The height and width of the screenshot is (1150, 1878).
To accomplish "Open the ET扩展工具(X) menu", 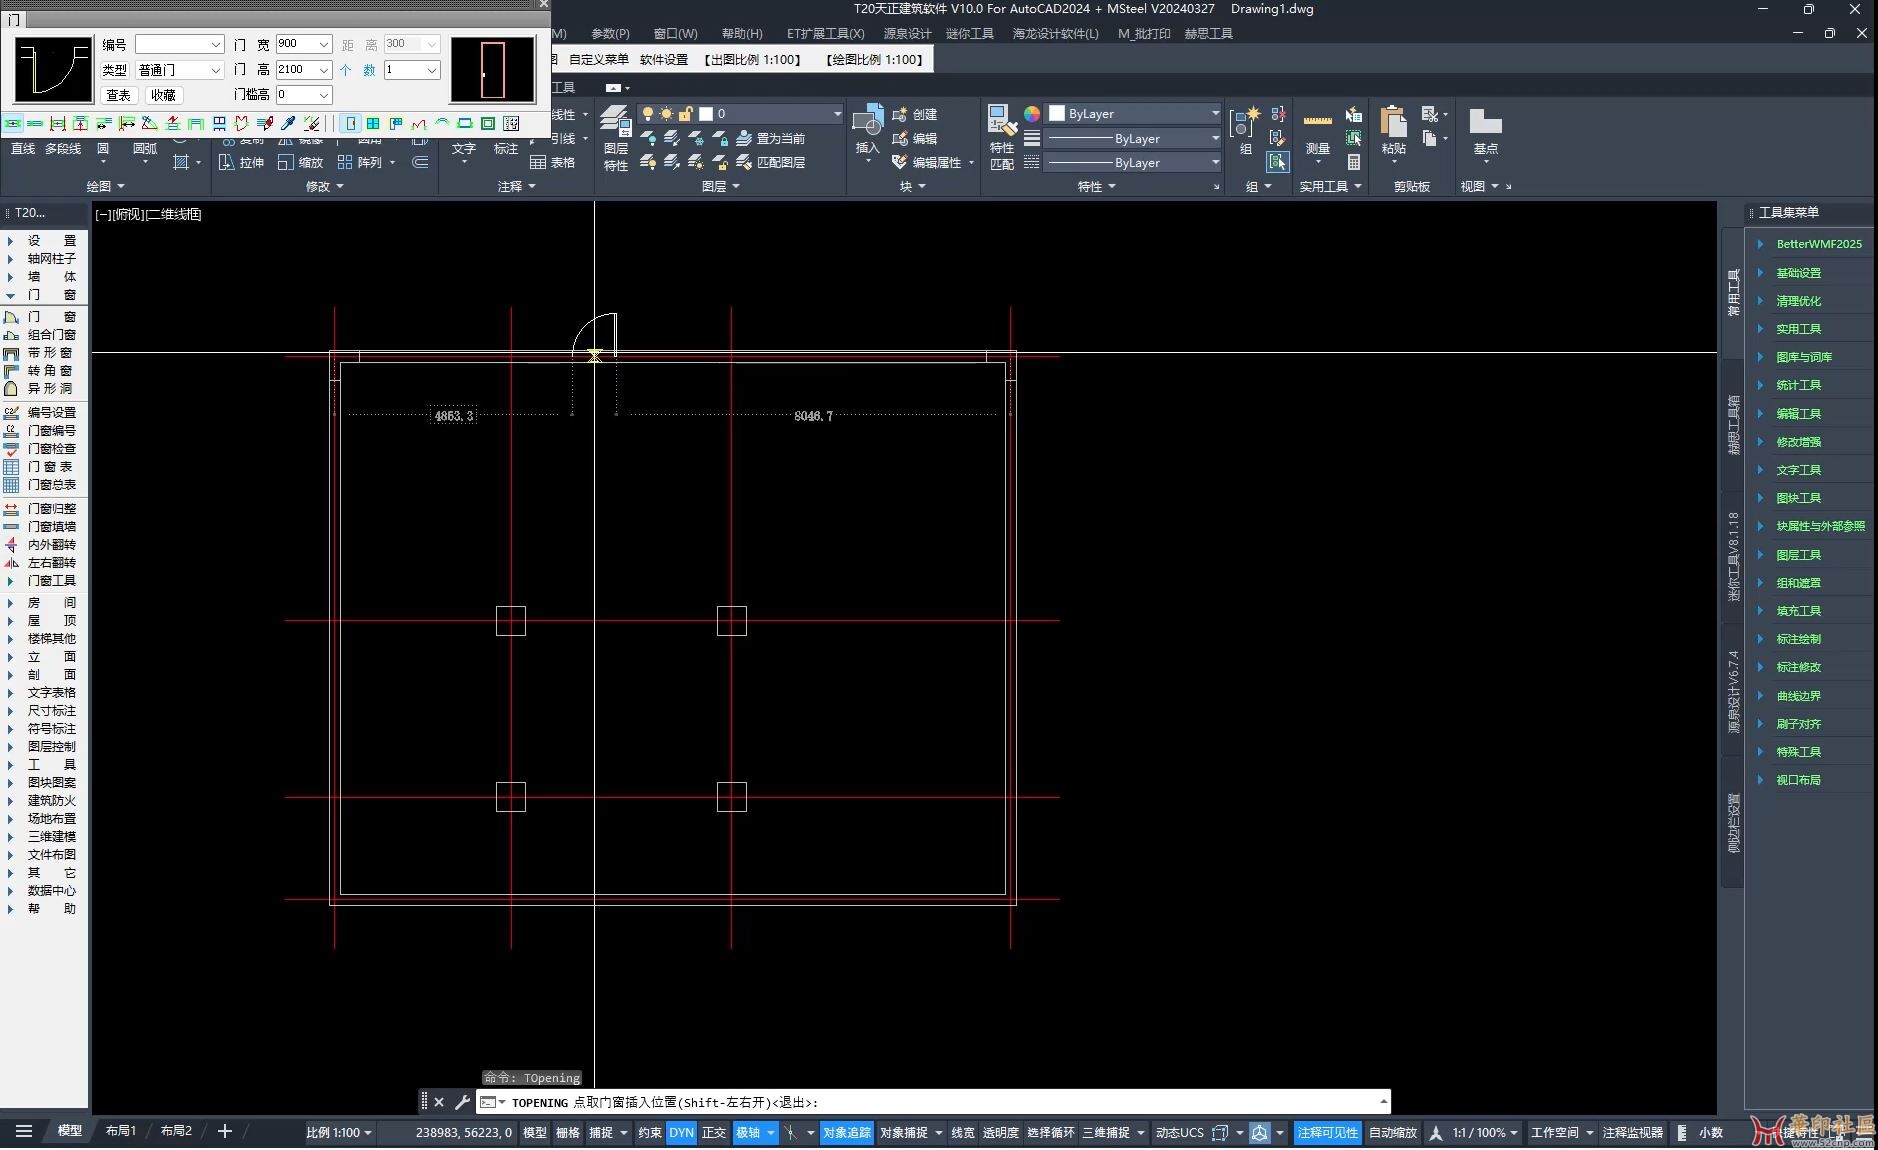I will [825, 34].
